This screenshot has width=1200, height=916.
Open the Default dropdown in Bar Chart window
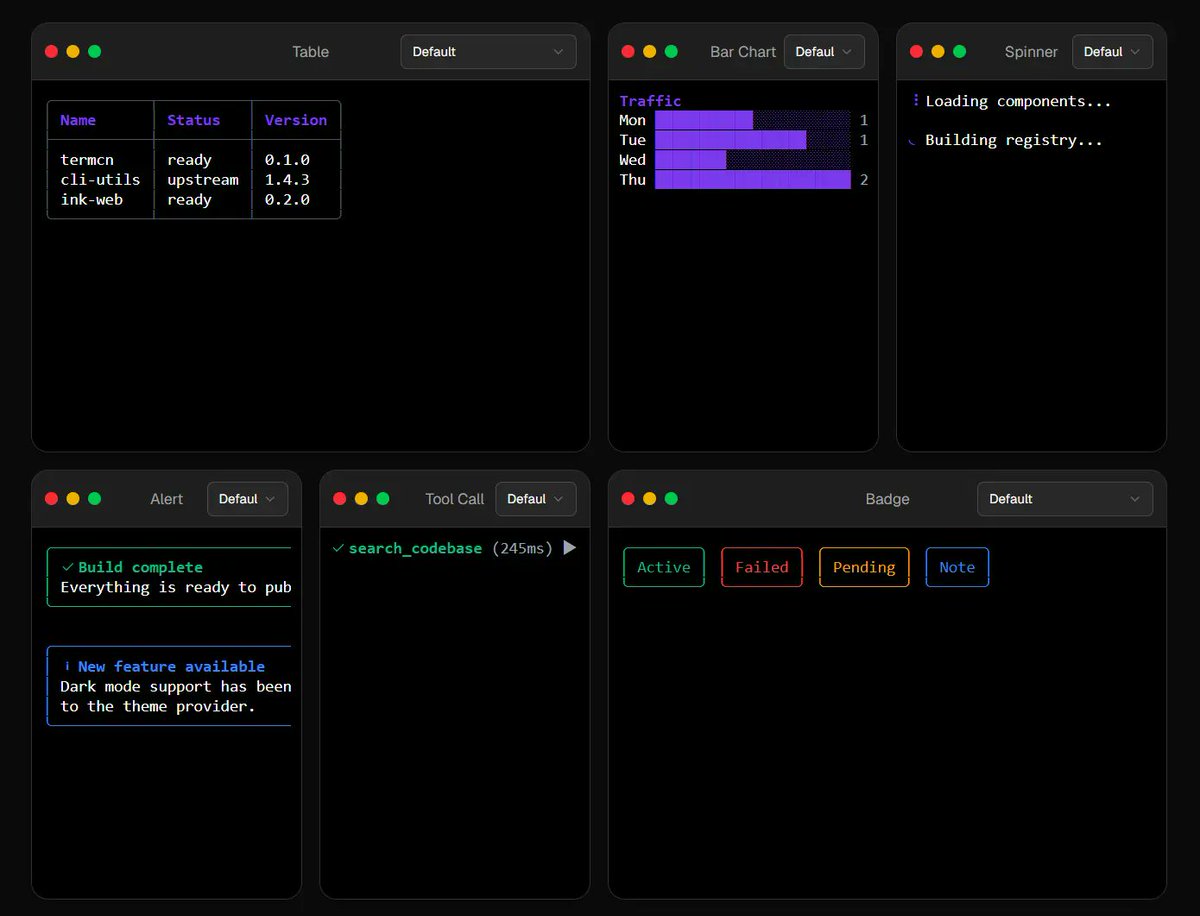pyautogui.click(x=824, y=52)
